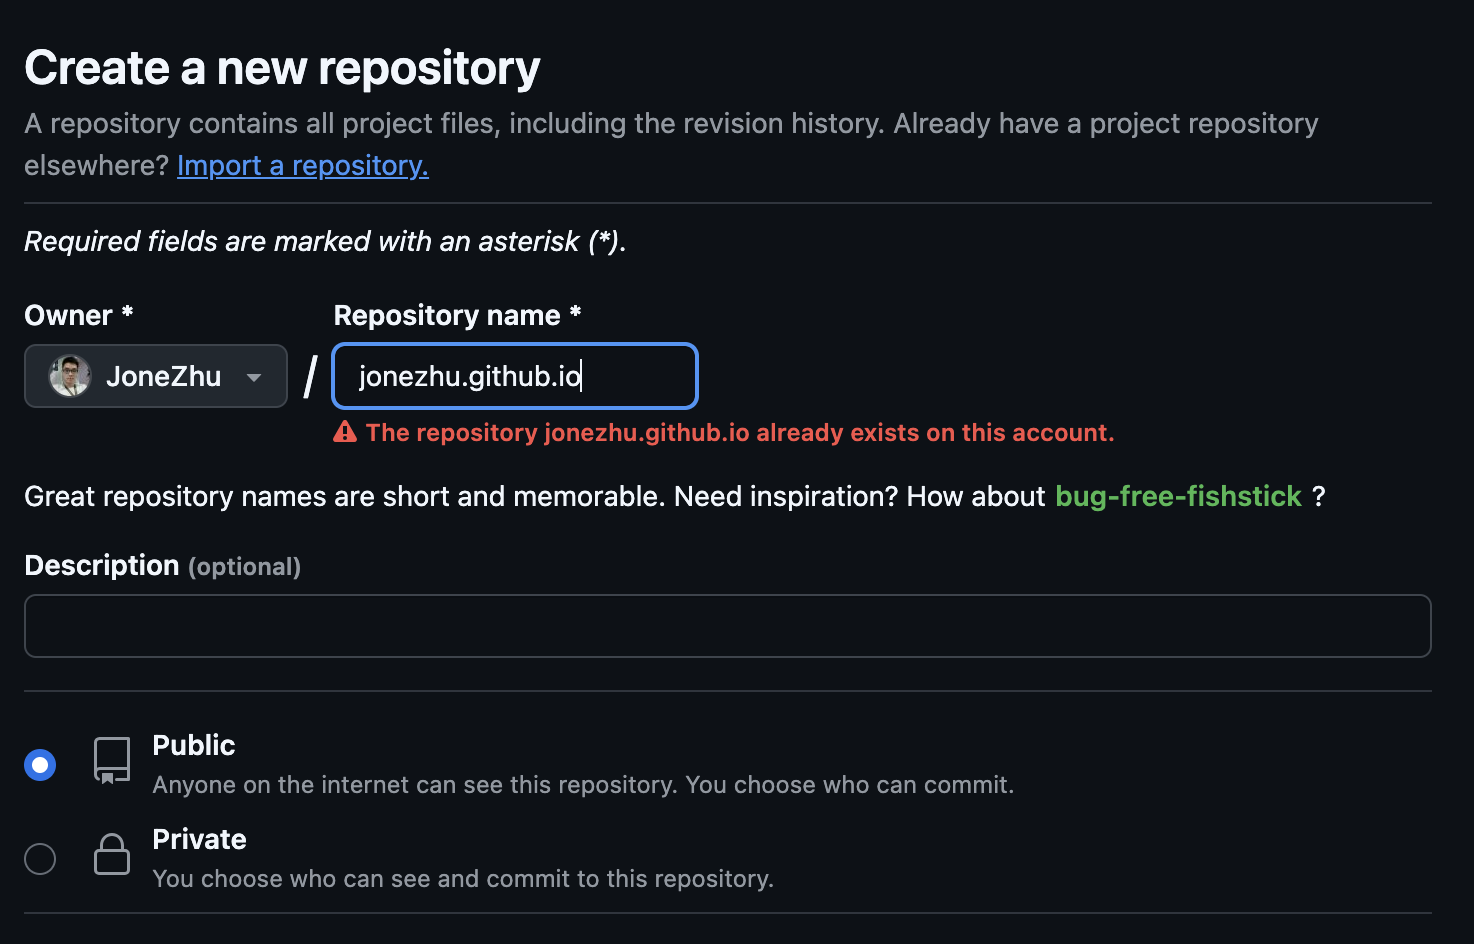Click the Public repository book icon
The width and height of the screenshot is (1474, 944).
pyautogui.click(x=112, y=761)
